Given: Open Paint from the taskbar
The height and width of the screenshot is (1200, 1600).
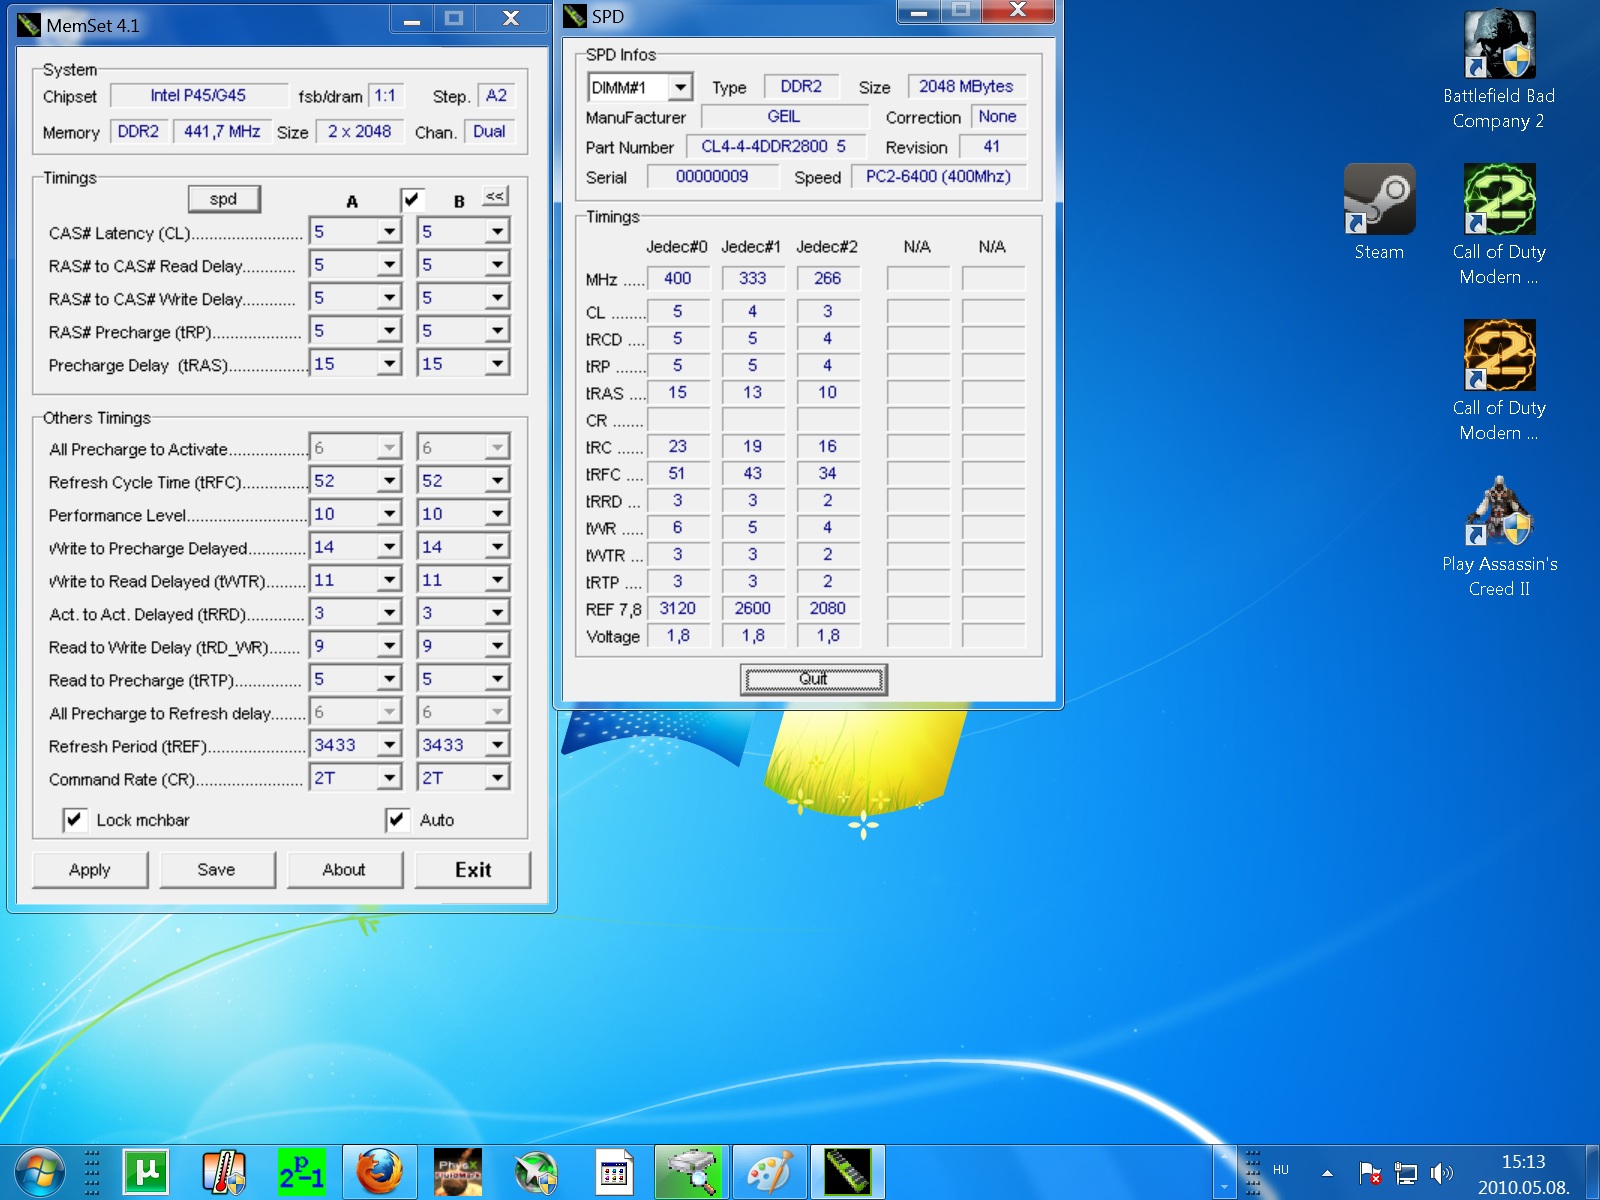Looking at the screenshot, I should pyautogui.click(x=769, y=1172).
